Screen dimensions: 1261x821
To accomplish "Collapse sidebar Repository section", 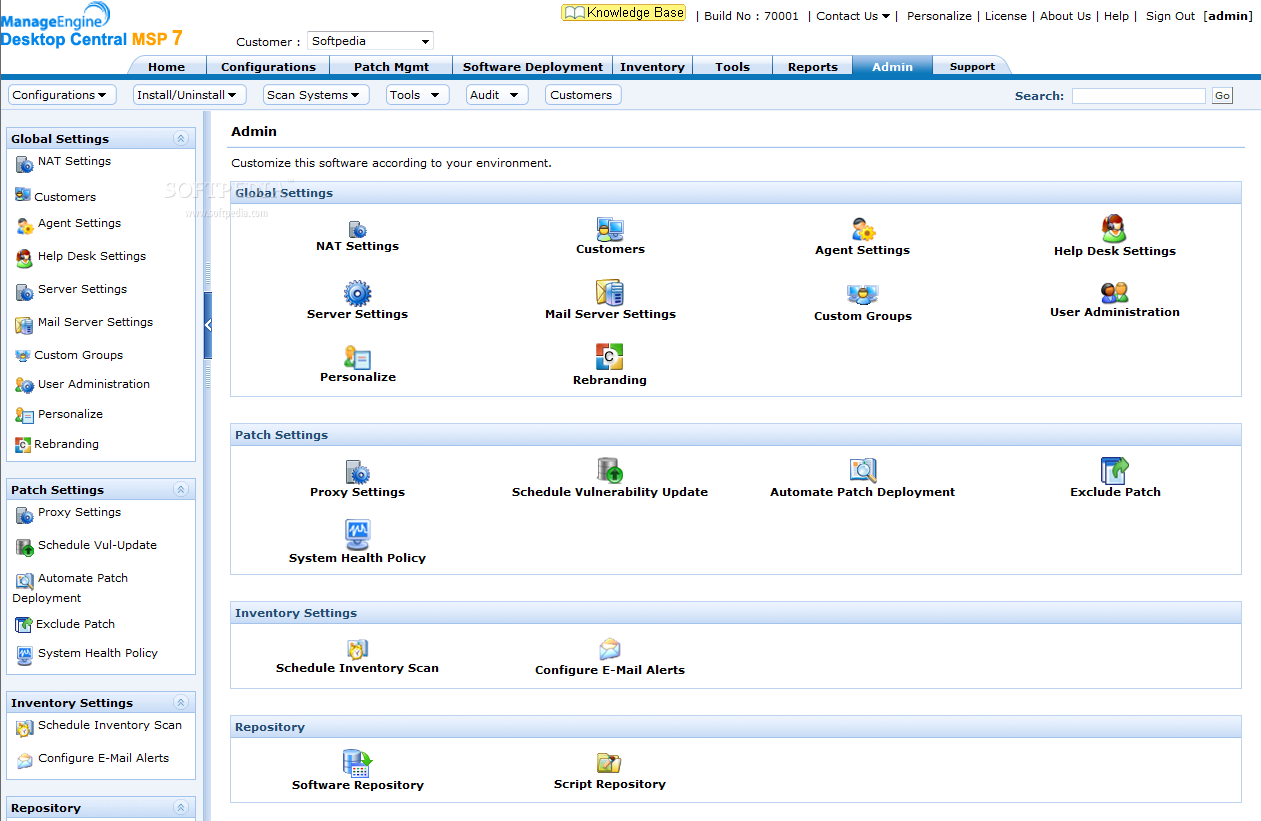I will [x=181, y=808].
